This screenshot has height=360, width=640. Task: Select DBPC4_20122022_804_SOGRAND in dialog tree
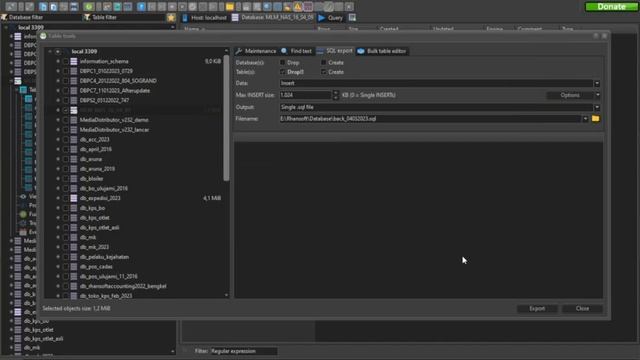pyautogui.click(x=118, y=81)
